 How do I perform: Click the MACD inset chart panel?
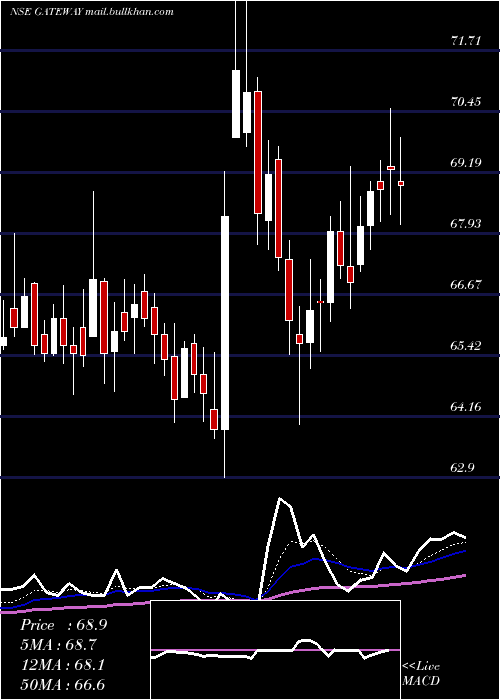tap(275, 650)
